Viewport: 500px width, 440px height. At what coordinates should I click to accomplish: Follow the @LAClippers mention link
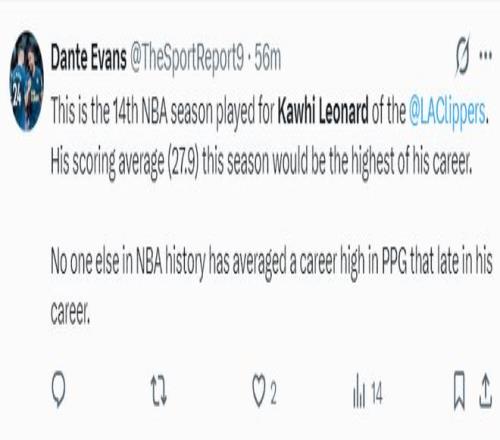tap(448, 112)
